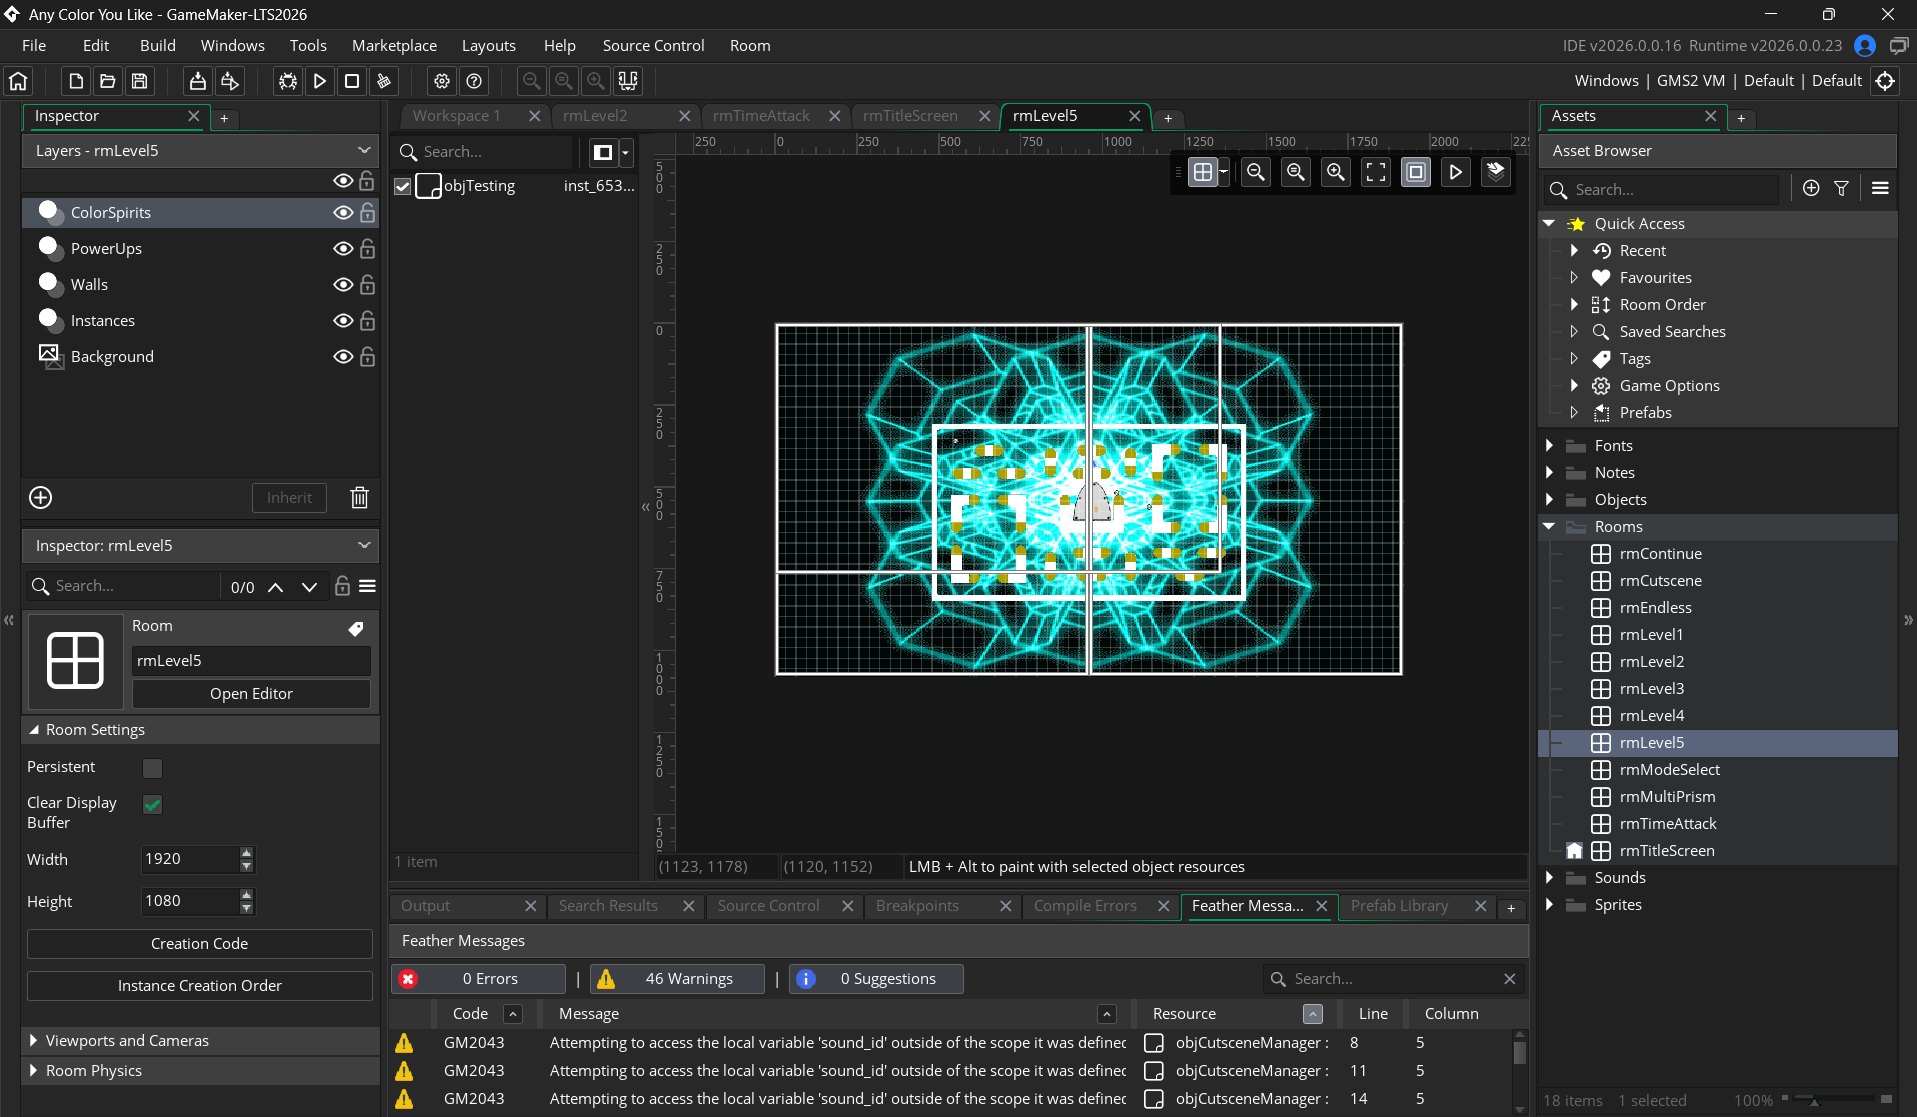Image resolution: width=1917 pixels, height=1117 pixels.
Task: Open the Start Page home icon
Action: [18, 81]
